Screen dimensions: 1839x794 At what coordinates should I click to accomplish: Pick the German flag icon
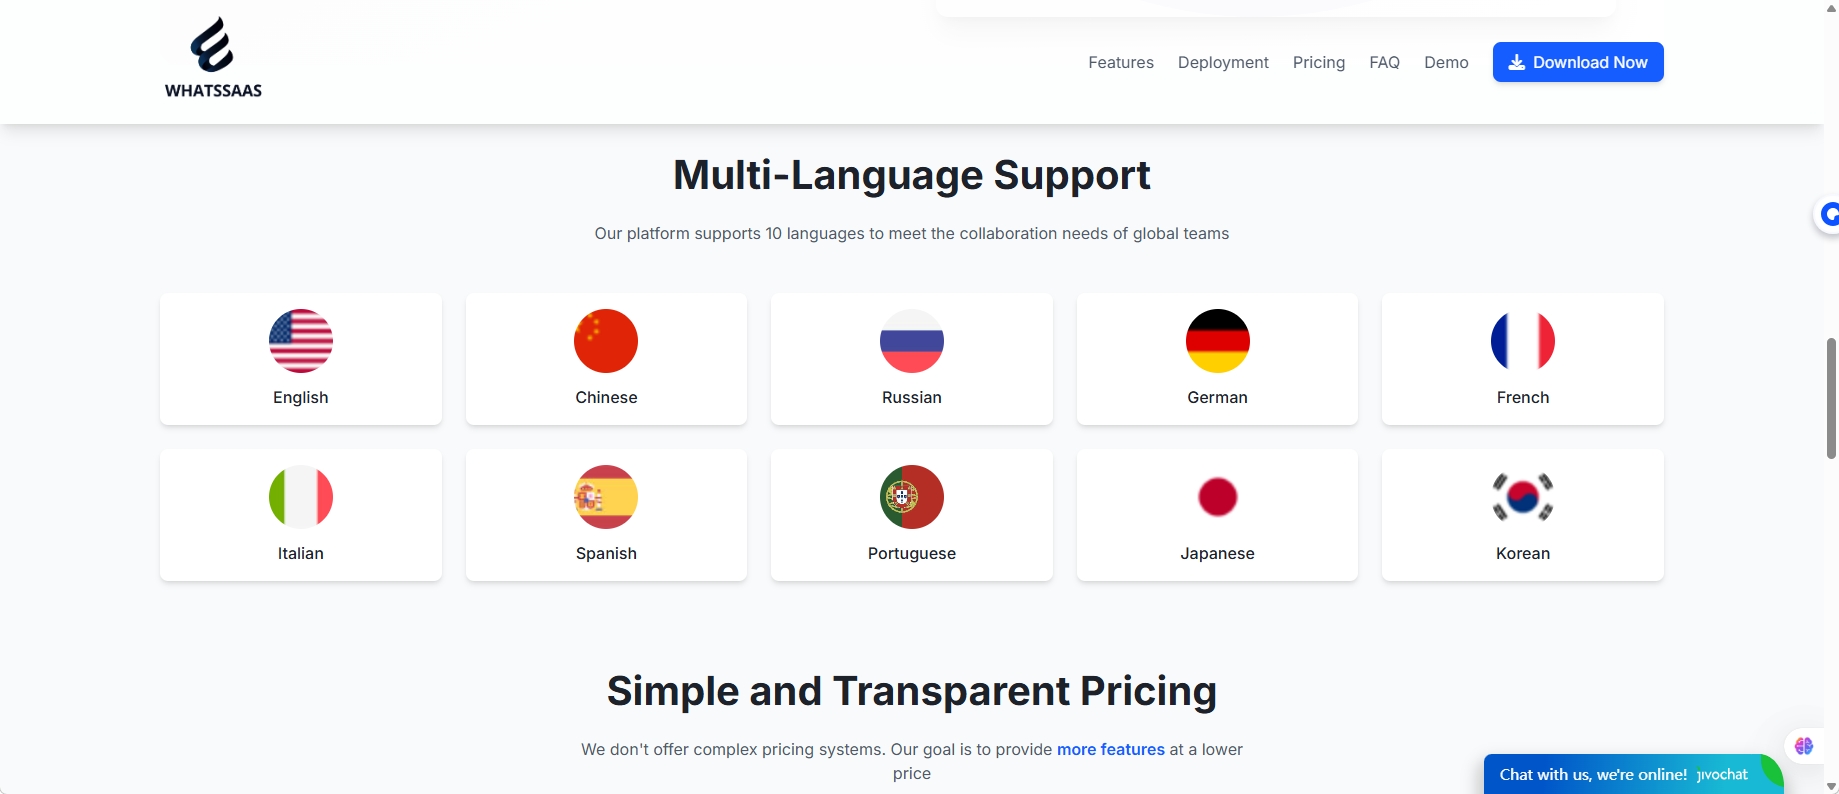click(1217, 341)
